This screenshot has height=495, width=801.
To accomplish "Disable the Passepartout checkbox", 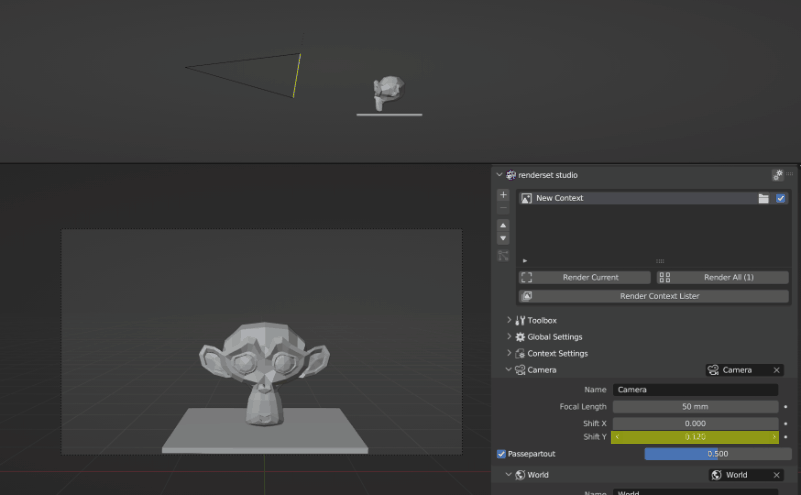I will coord(502,454).
